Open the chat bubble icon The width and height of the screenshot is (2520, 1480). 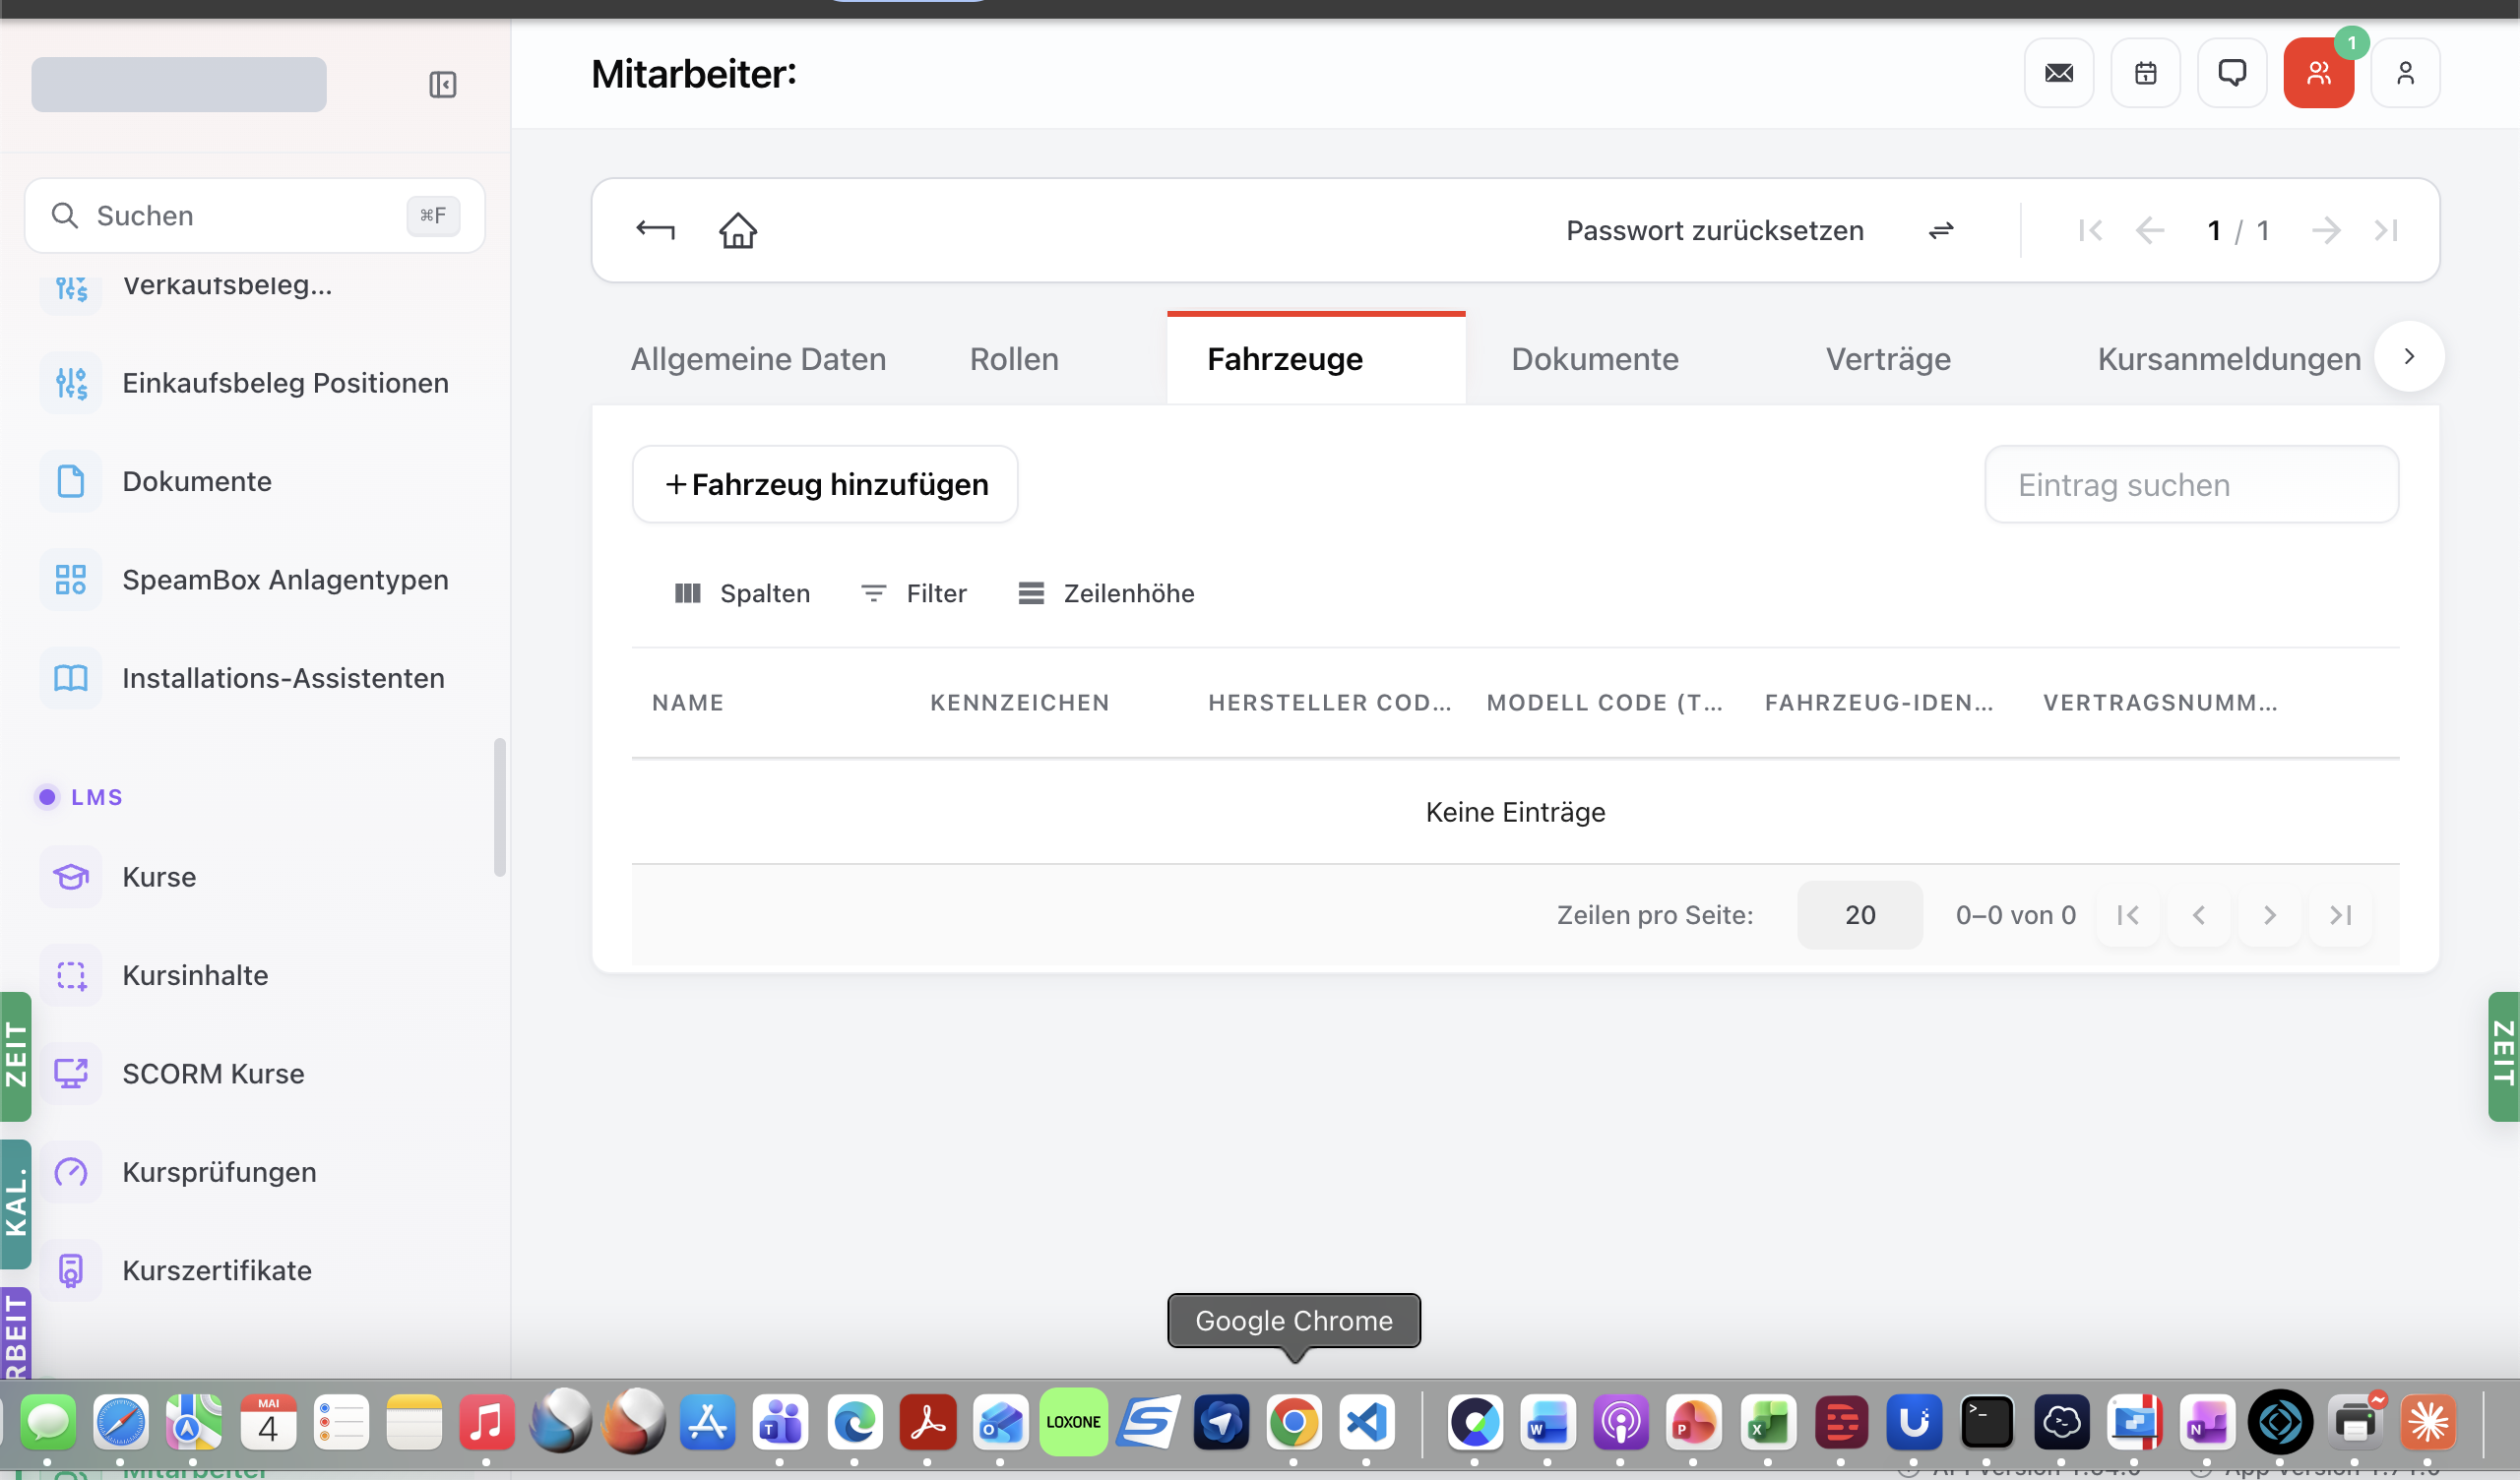point(2231,73)
